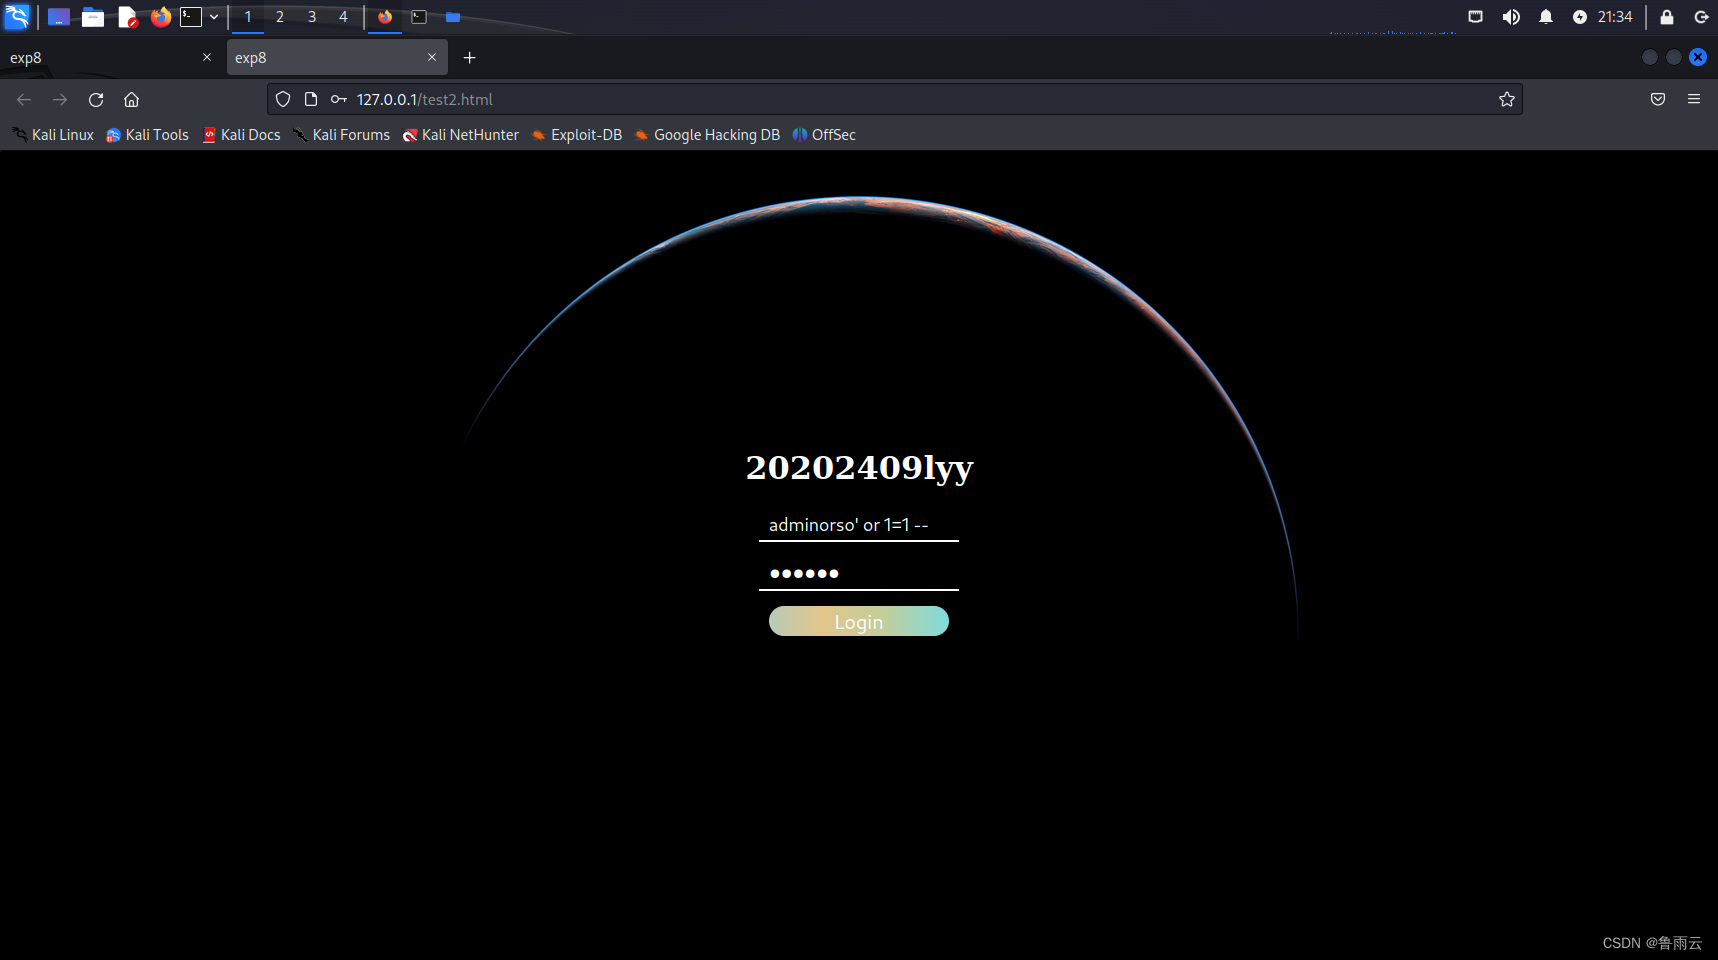Image resolution: width=1718 pixels, height=960 pixels.
Task: Open OffSec bookmark
Action: pos(824,135)
